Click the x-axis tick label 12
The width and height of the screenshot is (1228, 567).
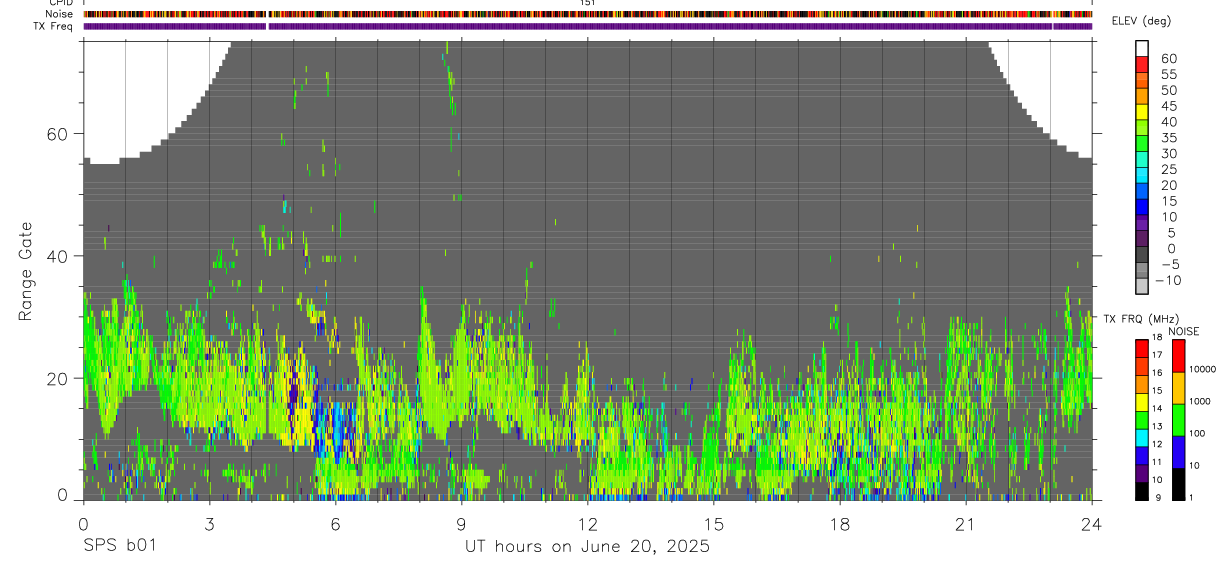587,524
